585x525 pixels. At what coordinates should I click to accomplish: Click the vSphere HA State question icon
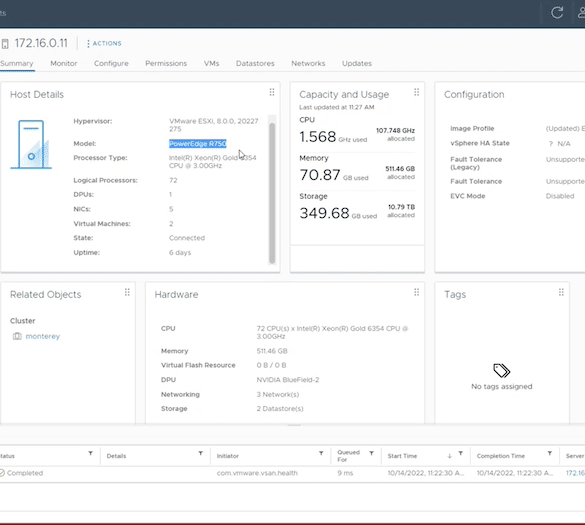551,144
